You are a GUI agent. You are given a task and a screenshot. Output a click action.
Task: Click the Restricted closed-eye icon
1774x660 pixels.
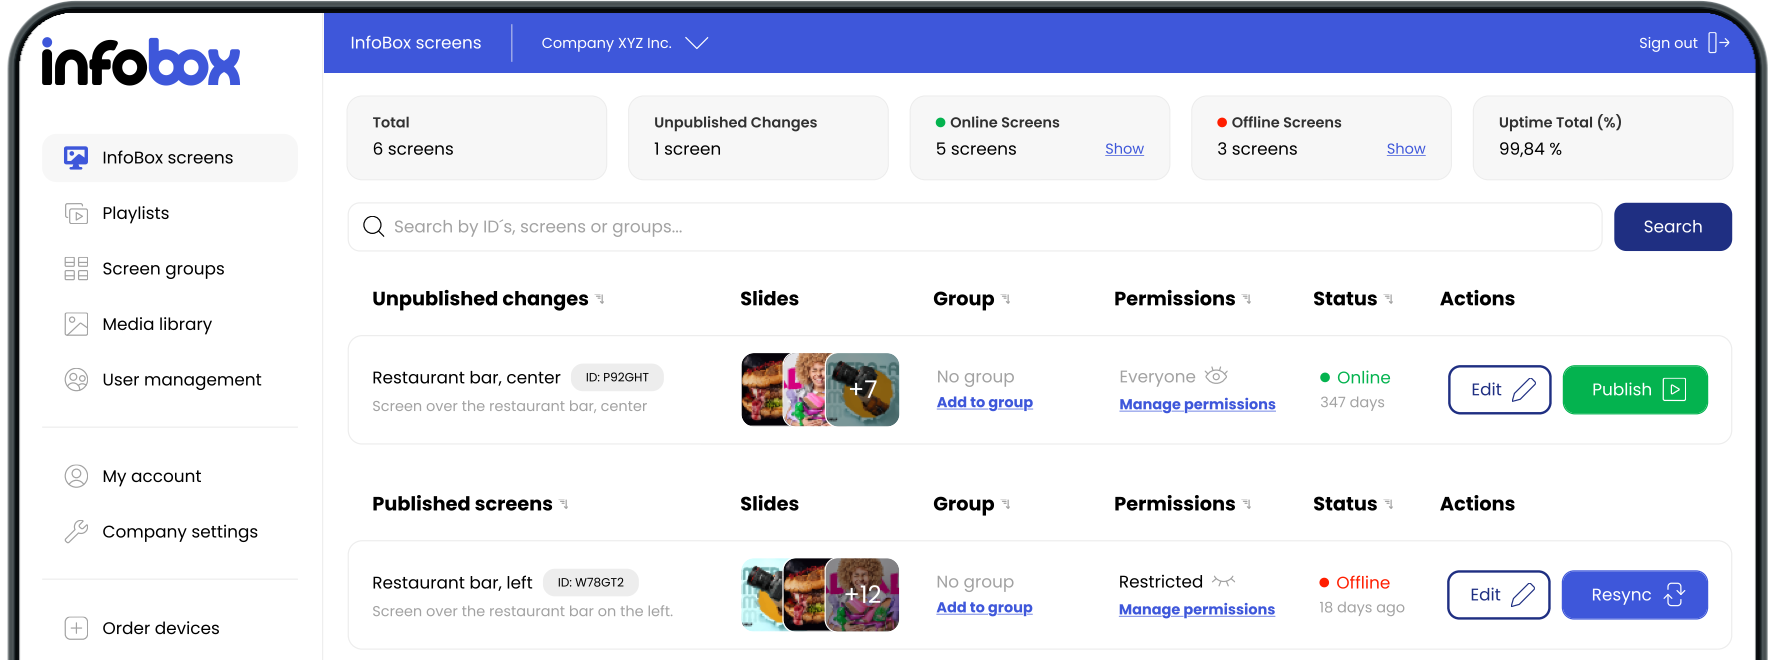[x=1224, y=581]
